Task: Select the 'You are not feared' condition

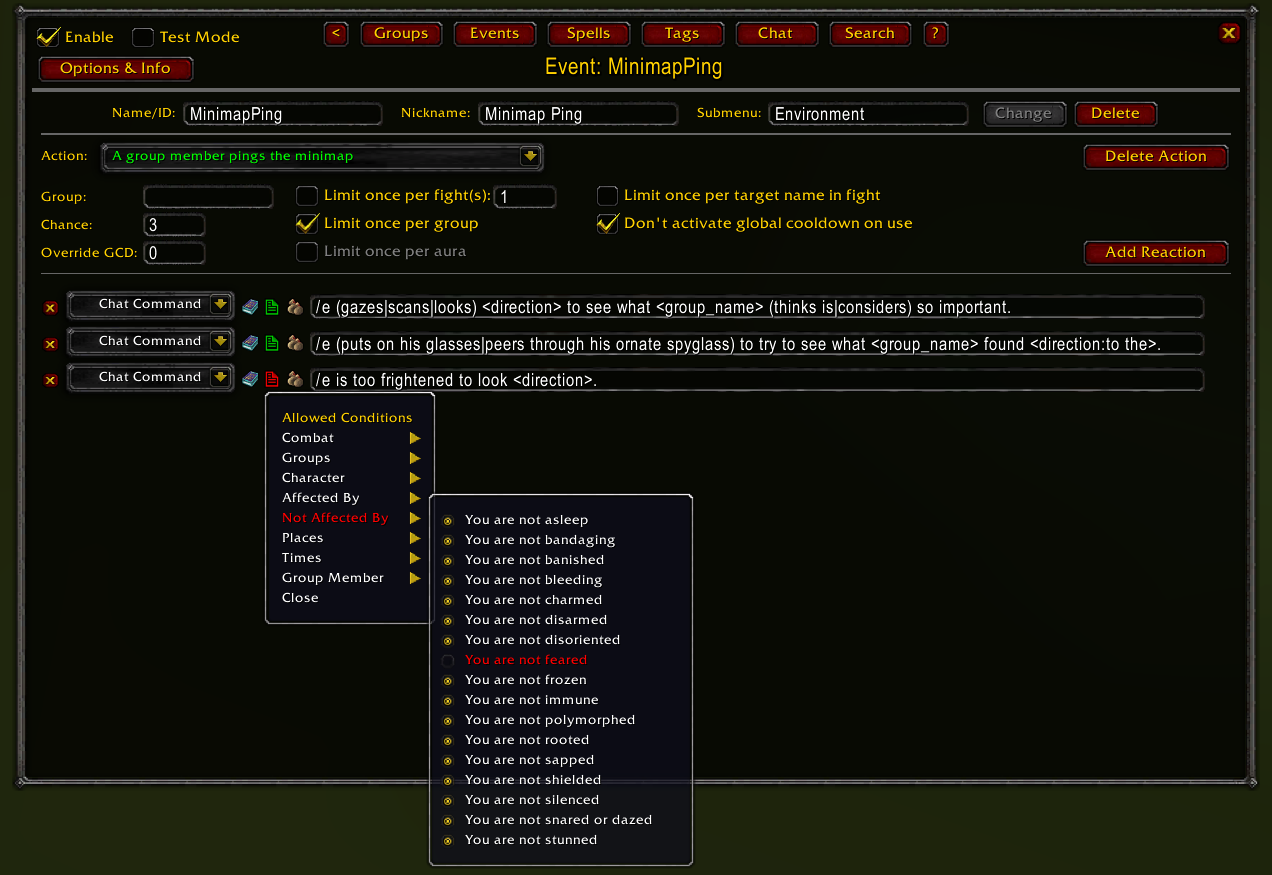Action: [x=526, y=660]
